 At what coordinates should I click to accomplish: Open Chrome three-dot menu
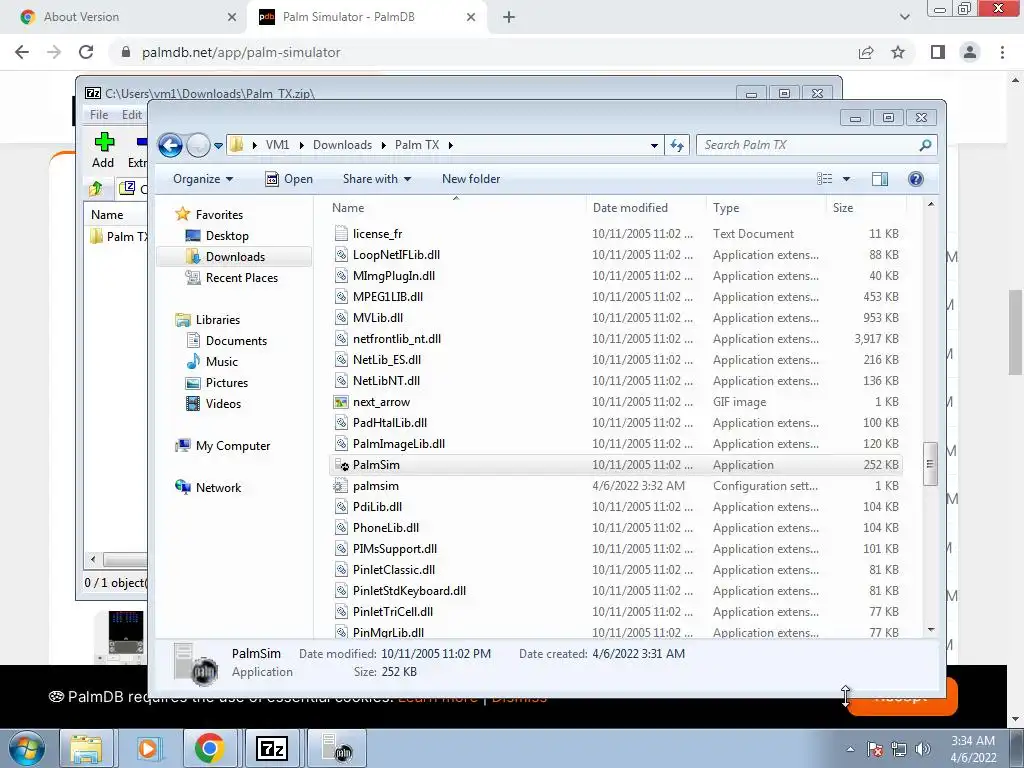(1002, 52)
